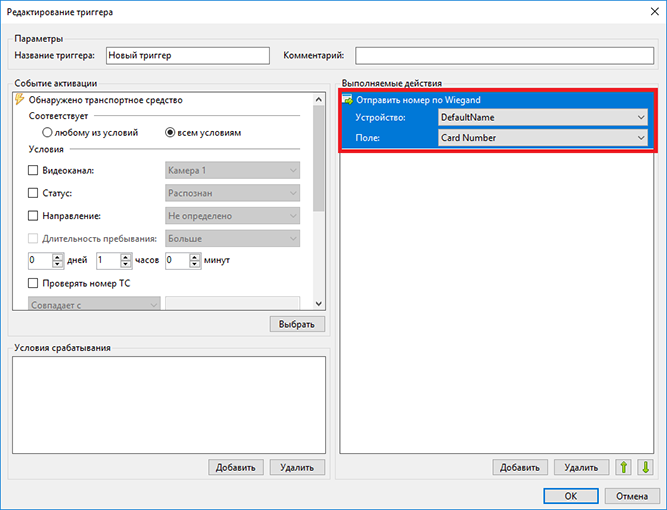Click the Выбрать button
Viewport: 667px width, 510px height.
tap(297, 324)
